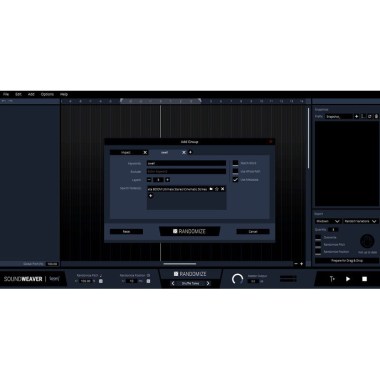Click the play button in the transport

(x=348, y=279)
